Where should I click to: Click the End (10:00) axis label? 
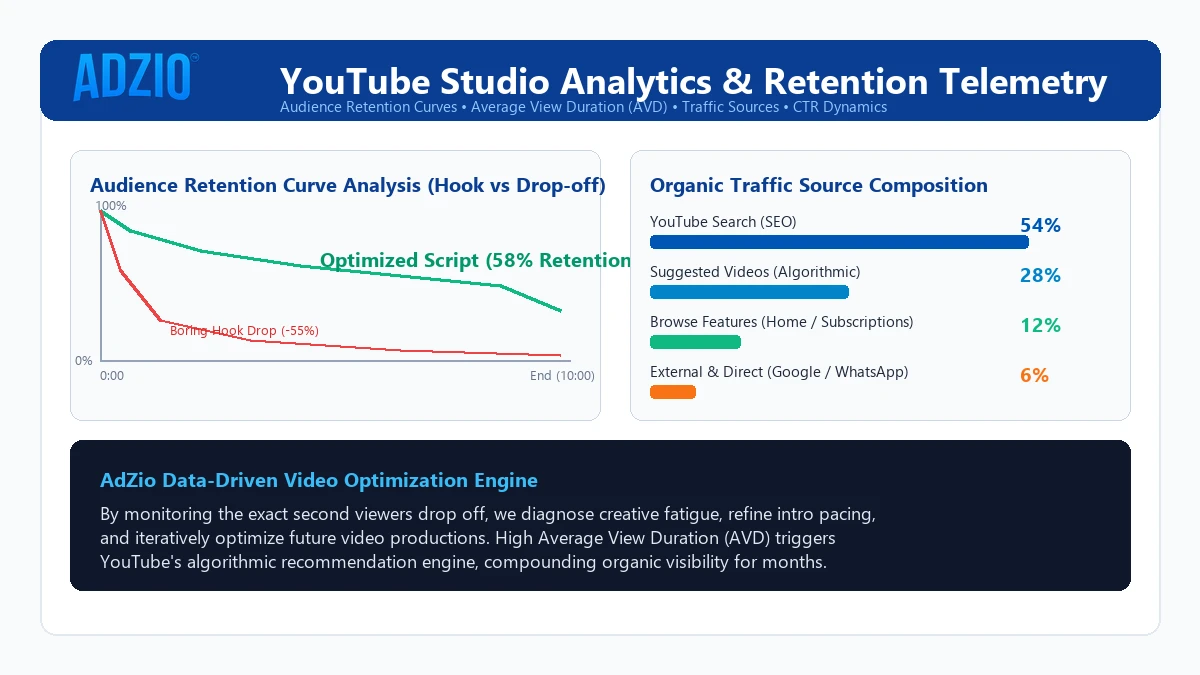pos(562,376)
